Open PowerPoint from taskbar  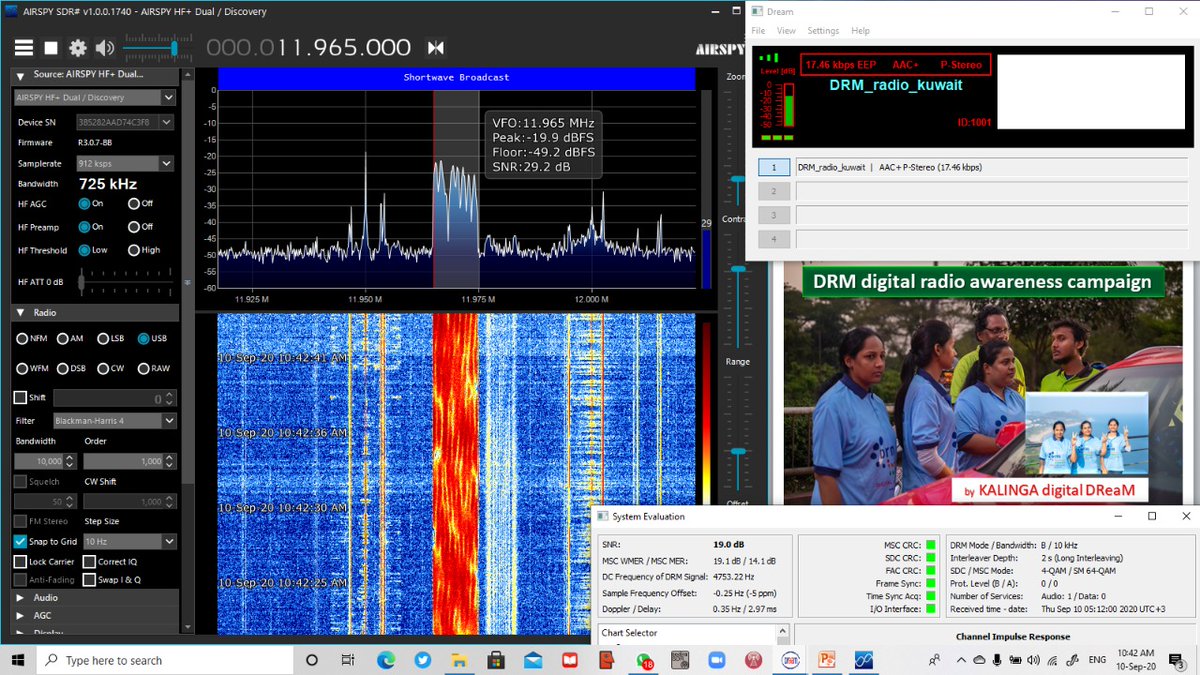point(827,660)
